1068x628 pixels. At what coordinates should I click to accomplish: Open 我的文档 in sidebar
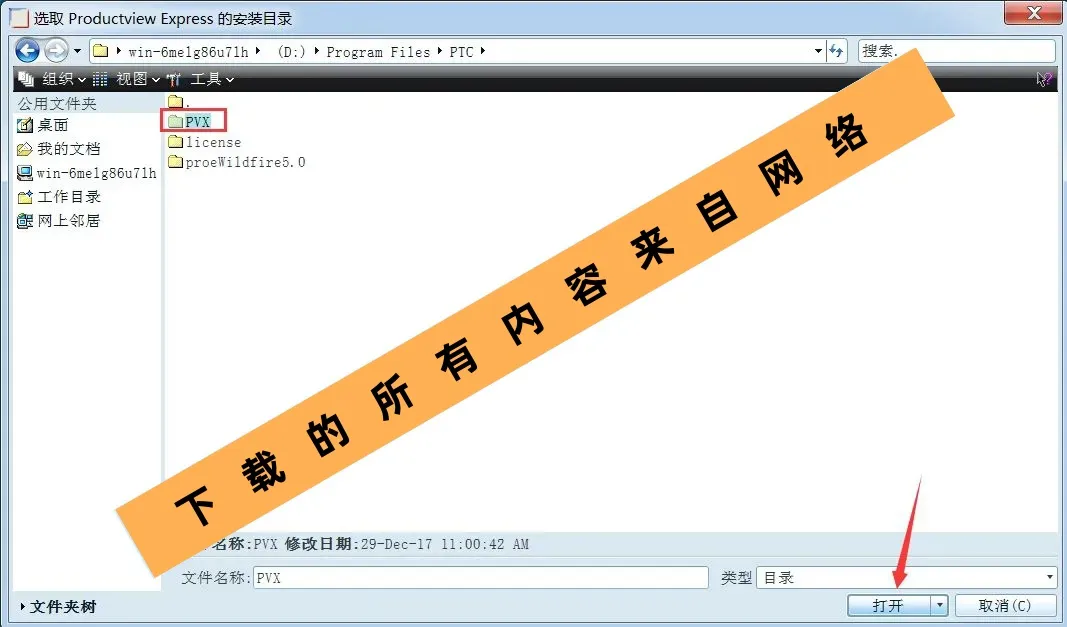pos(69,149)
